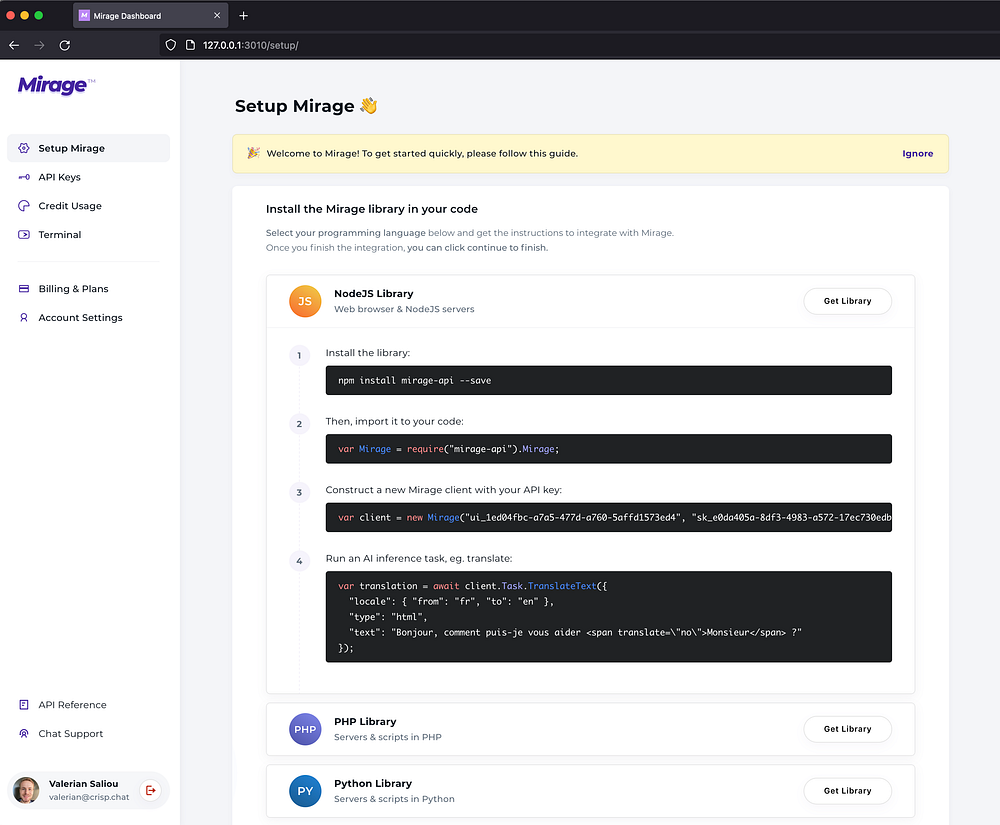The height and width of the screenshot is (825, 1000).
Task: Click the Mirage logo
Action: coord(56,85)
